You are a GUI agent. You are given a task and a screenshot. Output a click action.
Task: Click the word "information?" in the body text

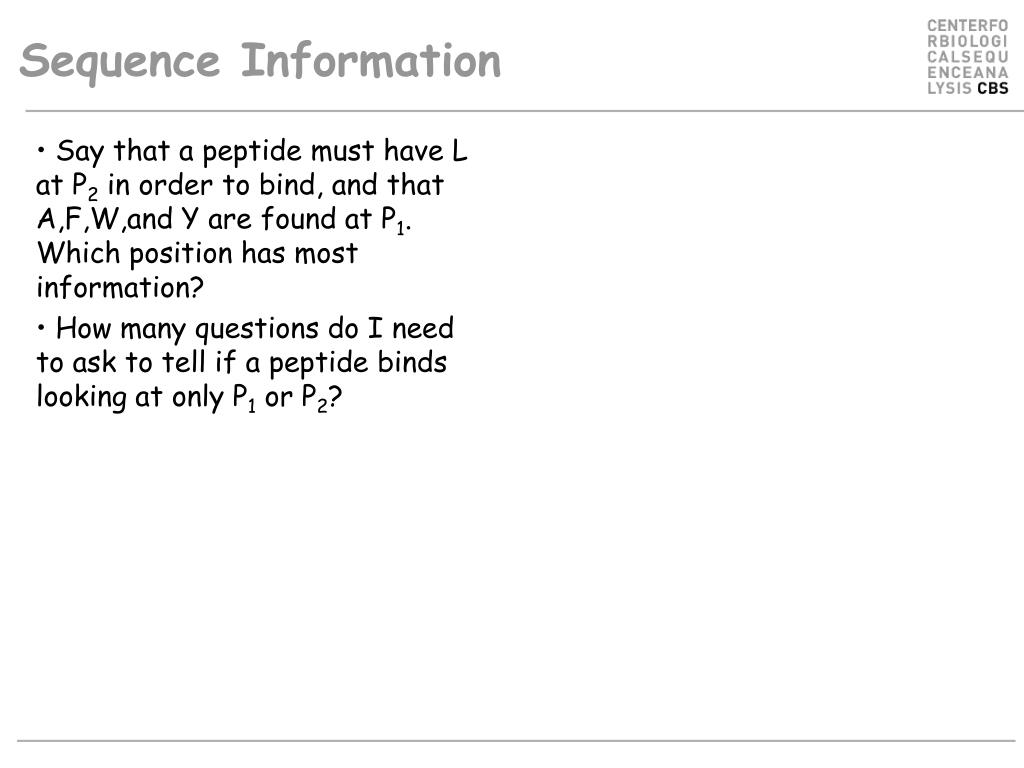click(x=120, y=287)
